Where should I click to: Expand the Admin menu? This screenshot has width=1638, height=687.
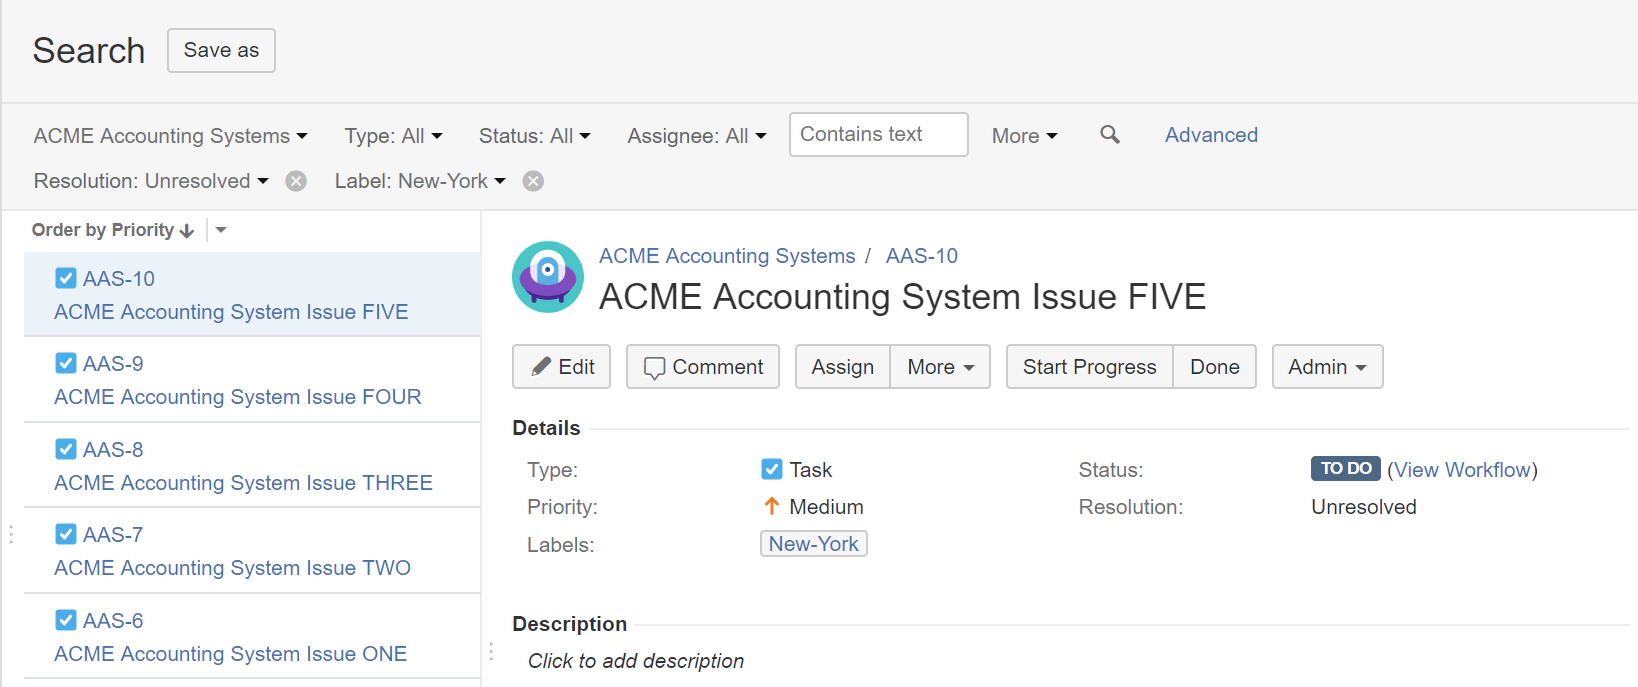click(x=1327, y=367)
